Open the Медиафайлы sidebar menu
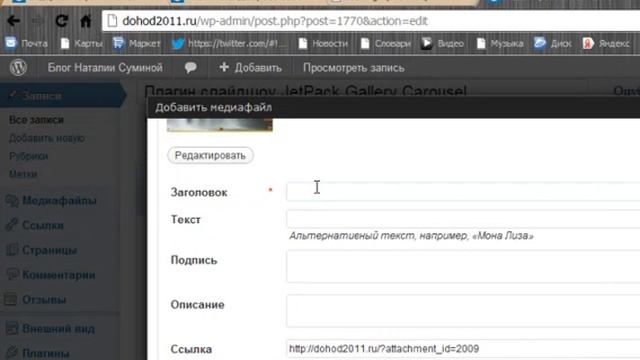This screenshot has height=360, width=640. click(x=51, y=201)
